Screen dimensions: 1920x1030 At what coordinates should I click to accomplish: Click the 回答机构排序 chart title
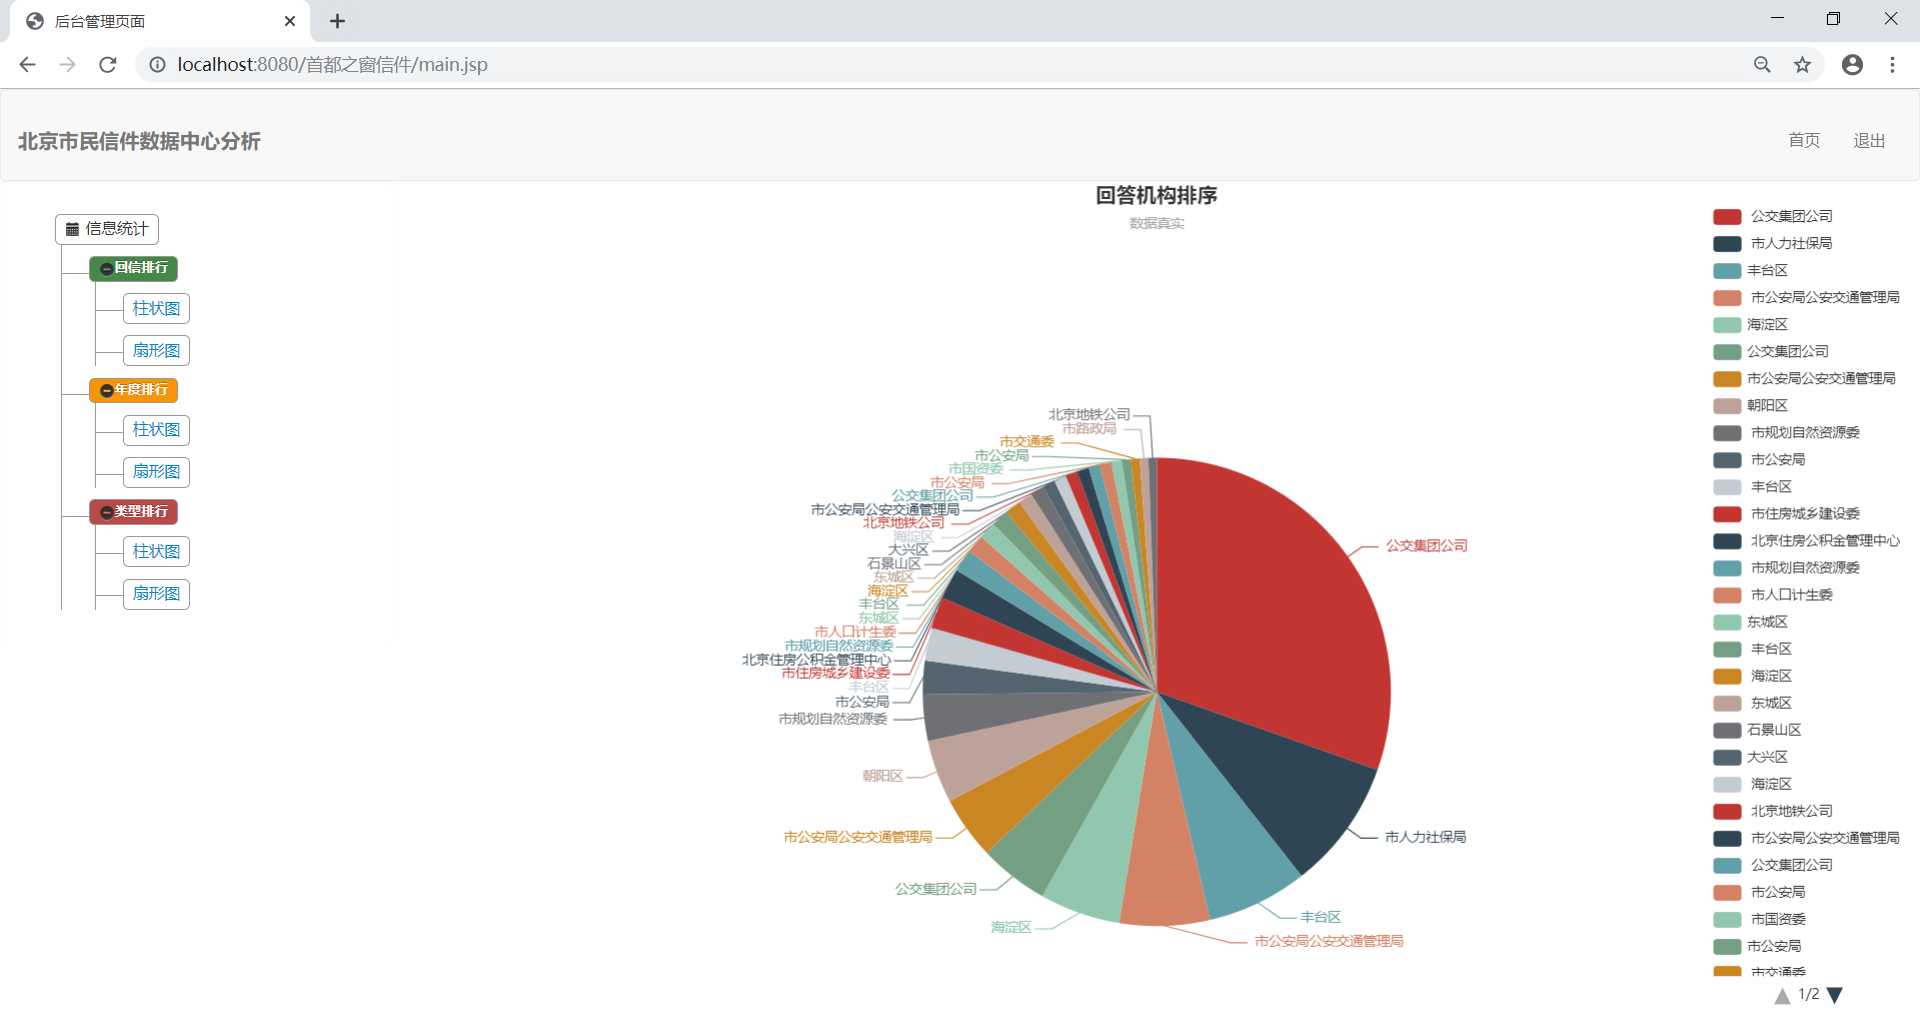click(x=1156, y=195)
